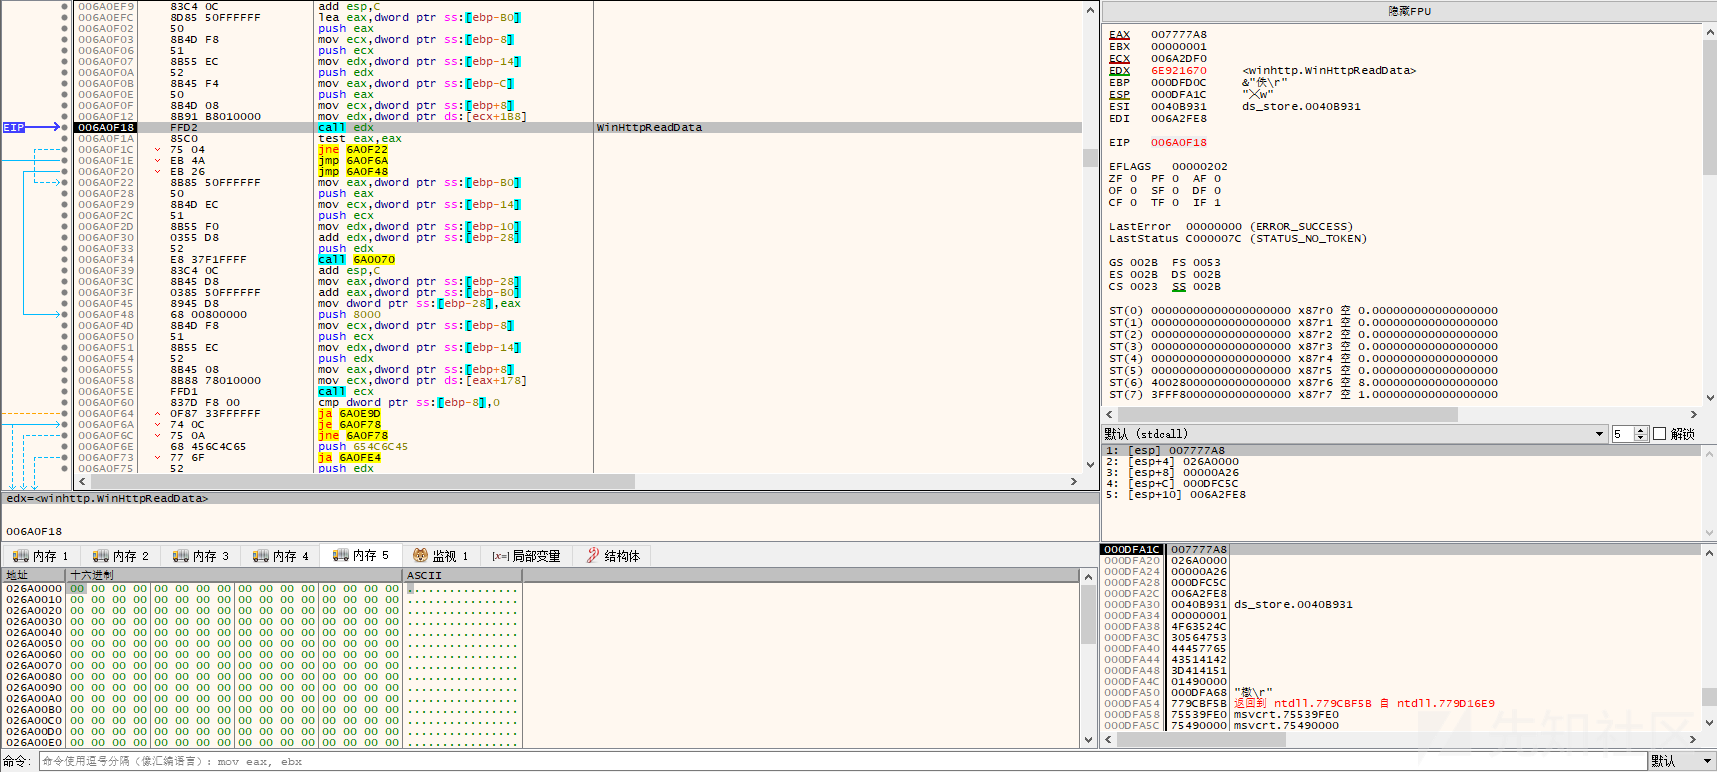Click the registers panel scroll-down arrow
The image size is (1717, 772).
coord(1709,398)
